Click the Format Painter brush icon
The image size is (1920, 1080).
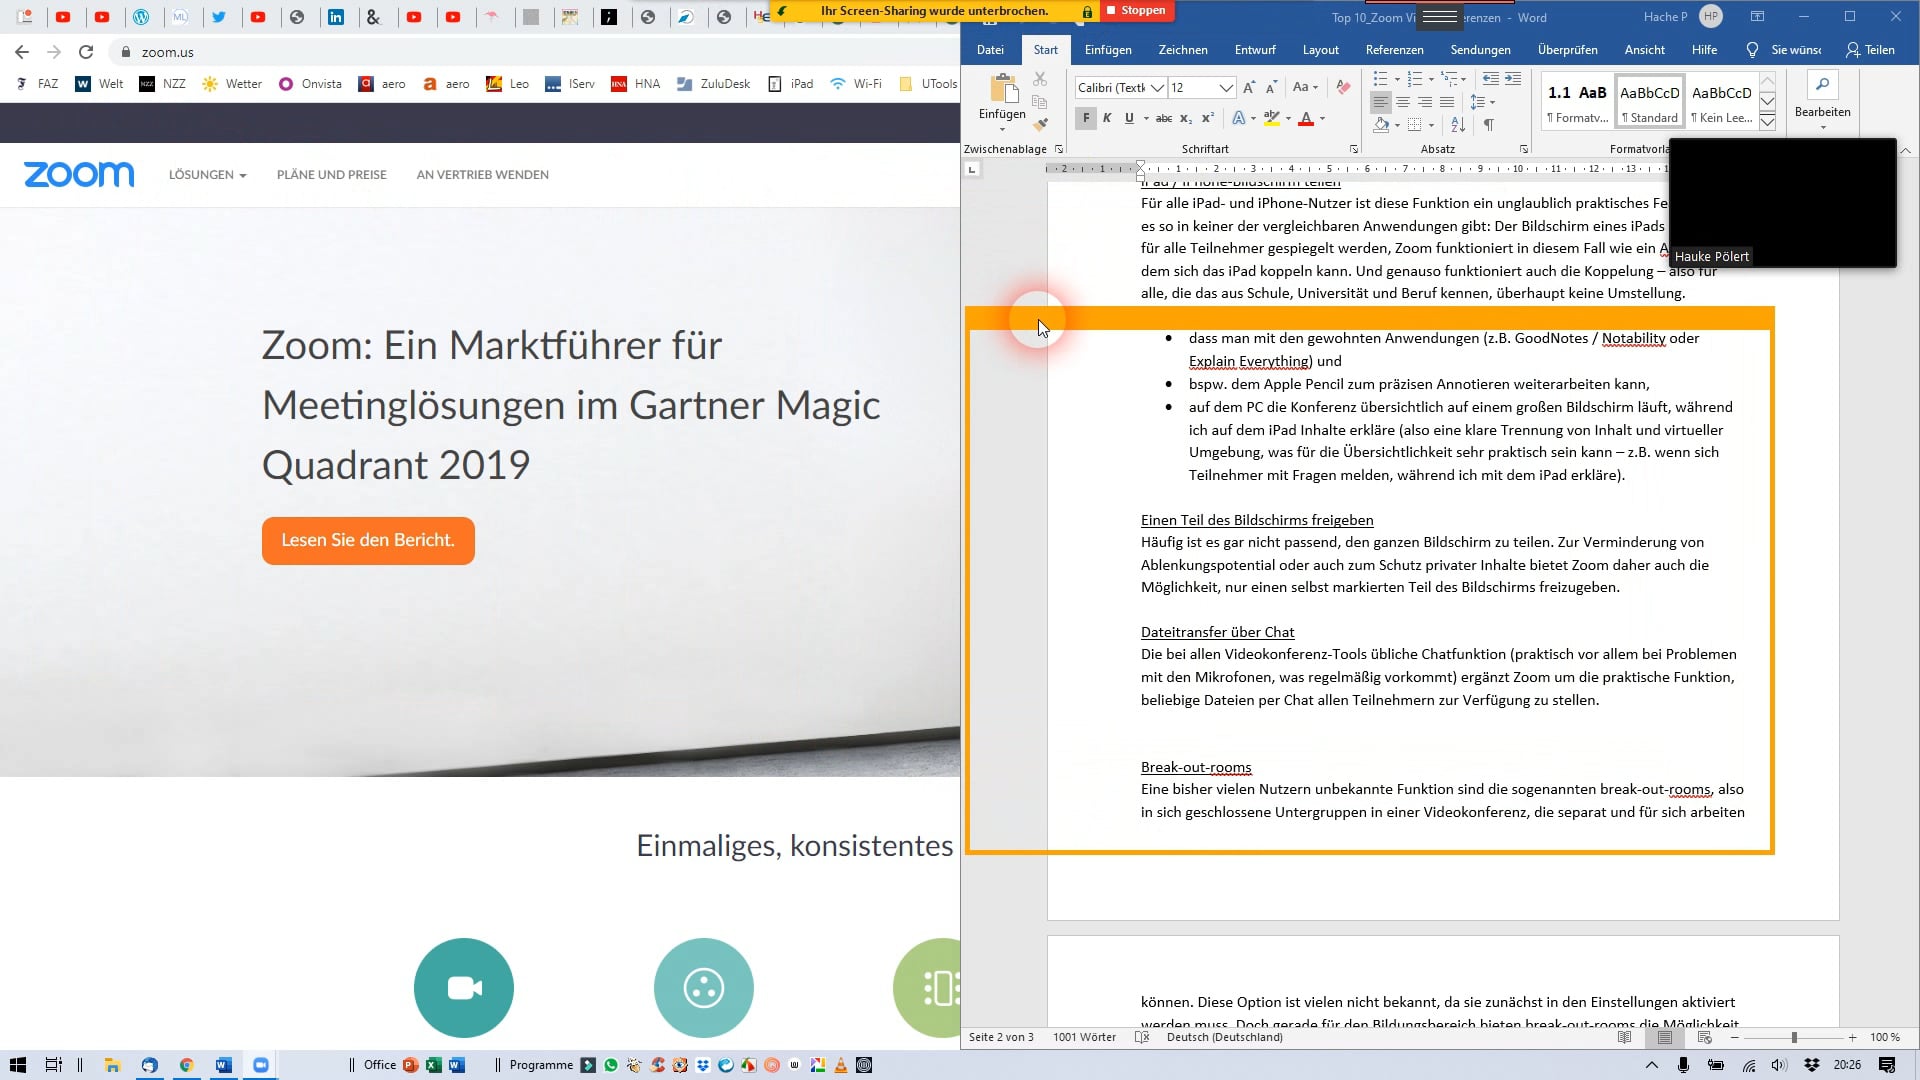tap(1040, 124)
